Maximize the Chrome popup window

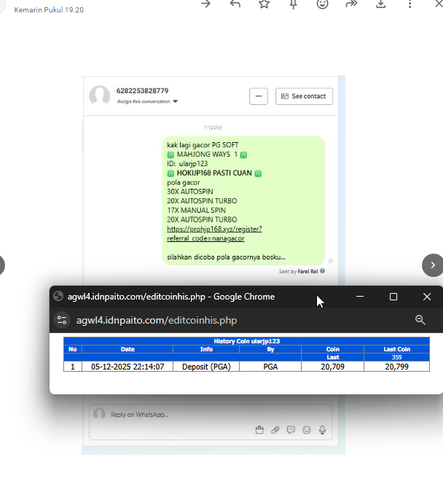pyautogui.click(x=393, y=297)
